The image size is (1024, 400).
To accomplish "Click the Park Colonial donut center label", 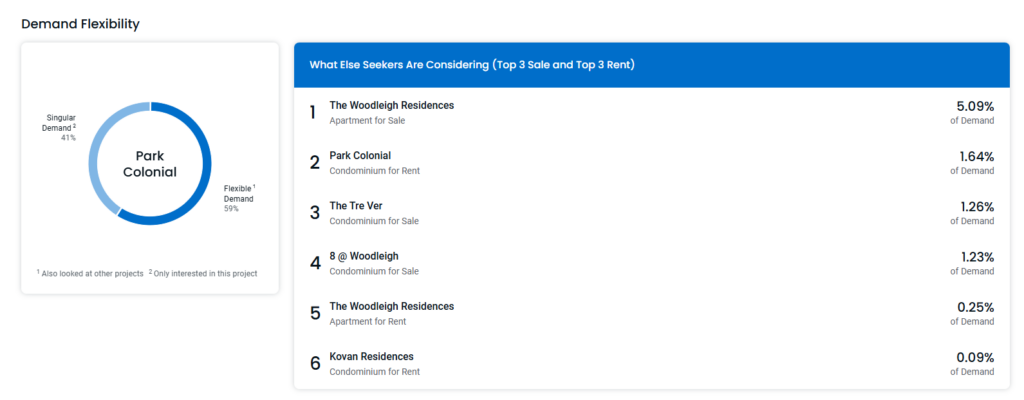I will [x=150, y=164].
